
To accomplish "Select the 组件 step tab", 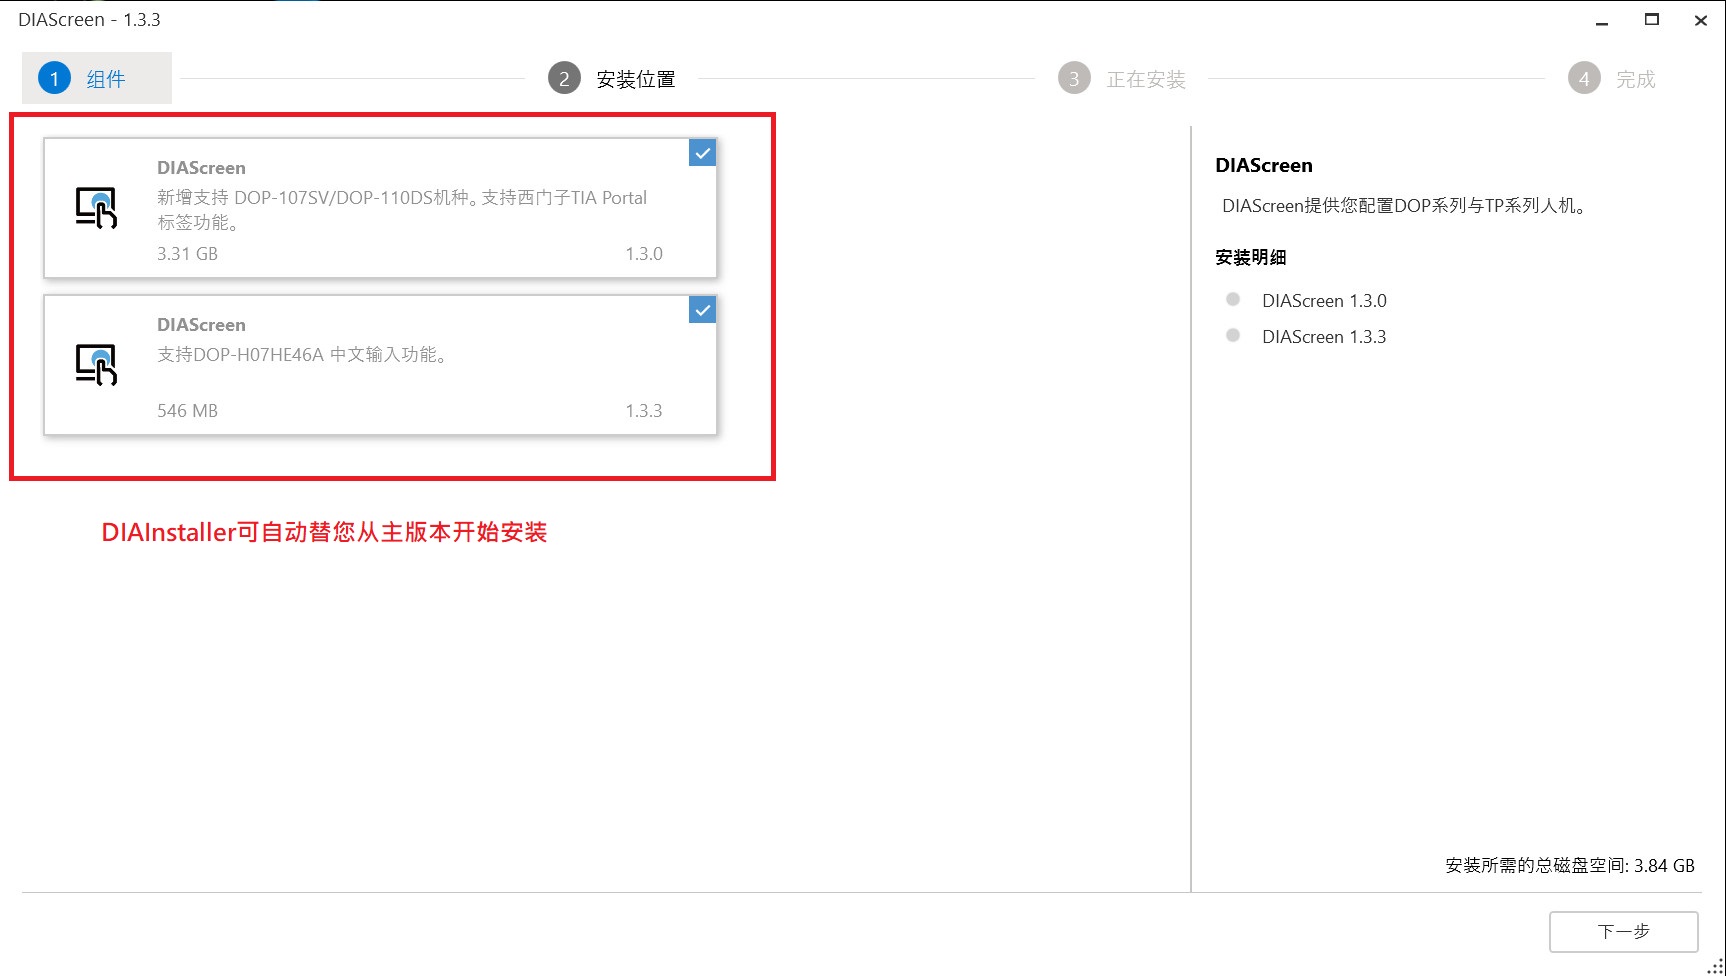I will click(105, 79).
